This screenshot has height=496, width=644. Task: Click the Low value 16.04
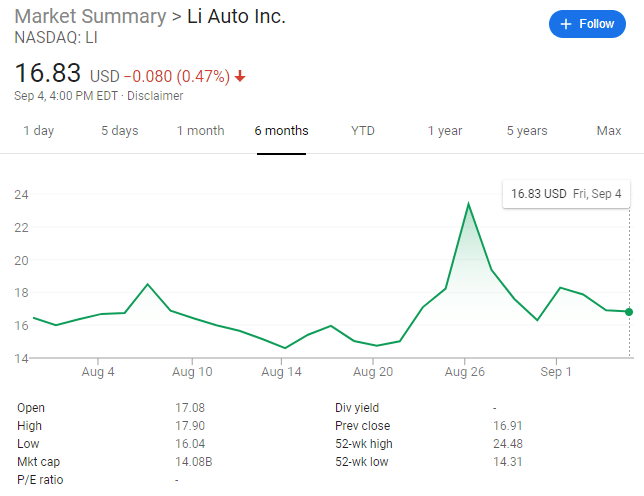pos(190,444)
